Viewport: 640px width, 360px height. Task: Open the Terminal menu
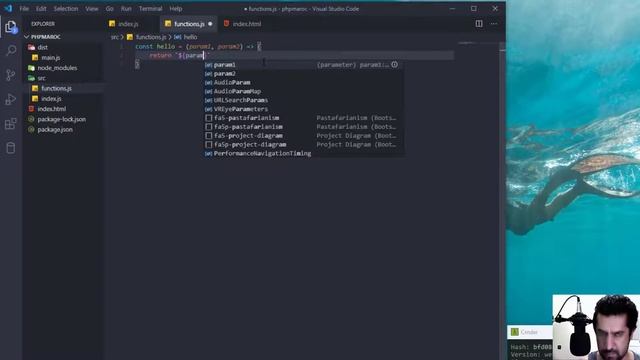(150, 9)
